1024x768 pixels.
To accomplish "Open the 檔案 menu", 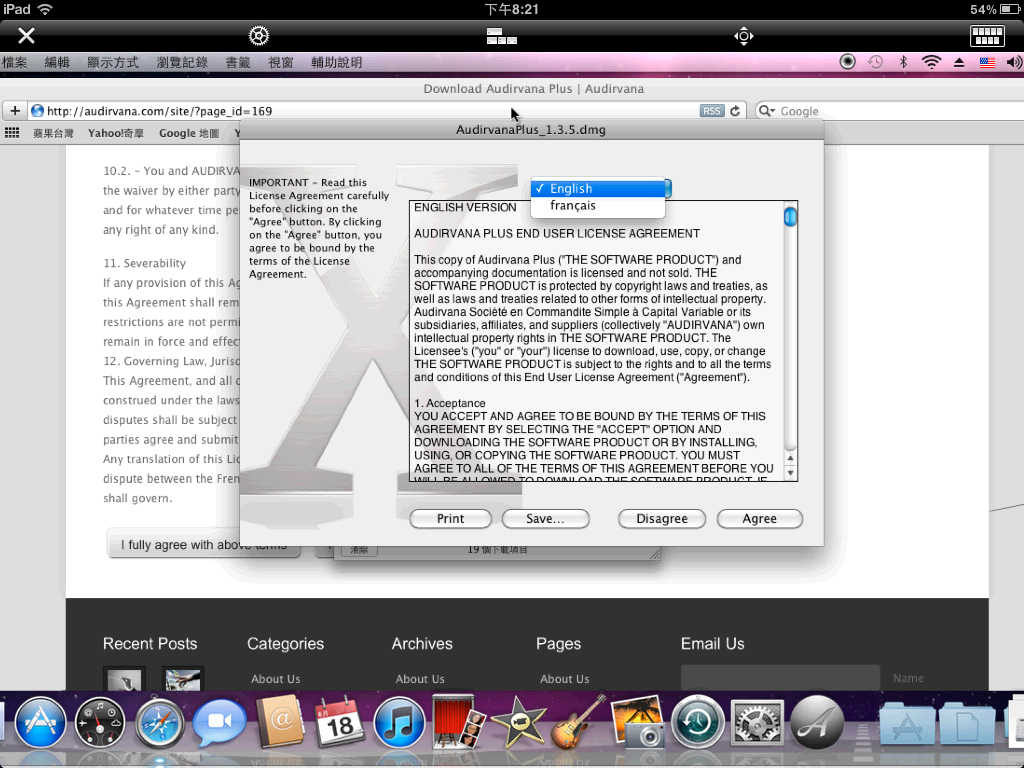I will point(14,62).
